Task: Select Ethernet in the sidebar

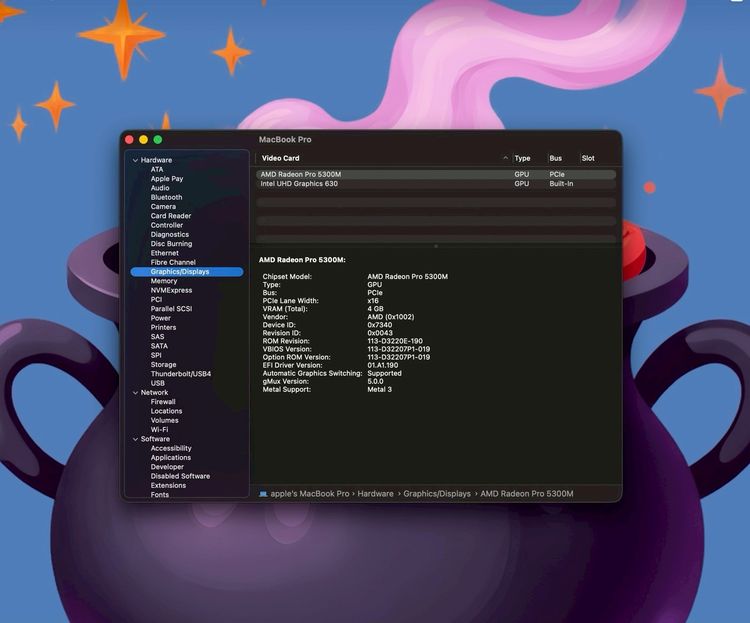Action: coord(165,253)
